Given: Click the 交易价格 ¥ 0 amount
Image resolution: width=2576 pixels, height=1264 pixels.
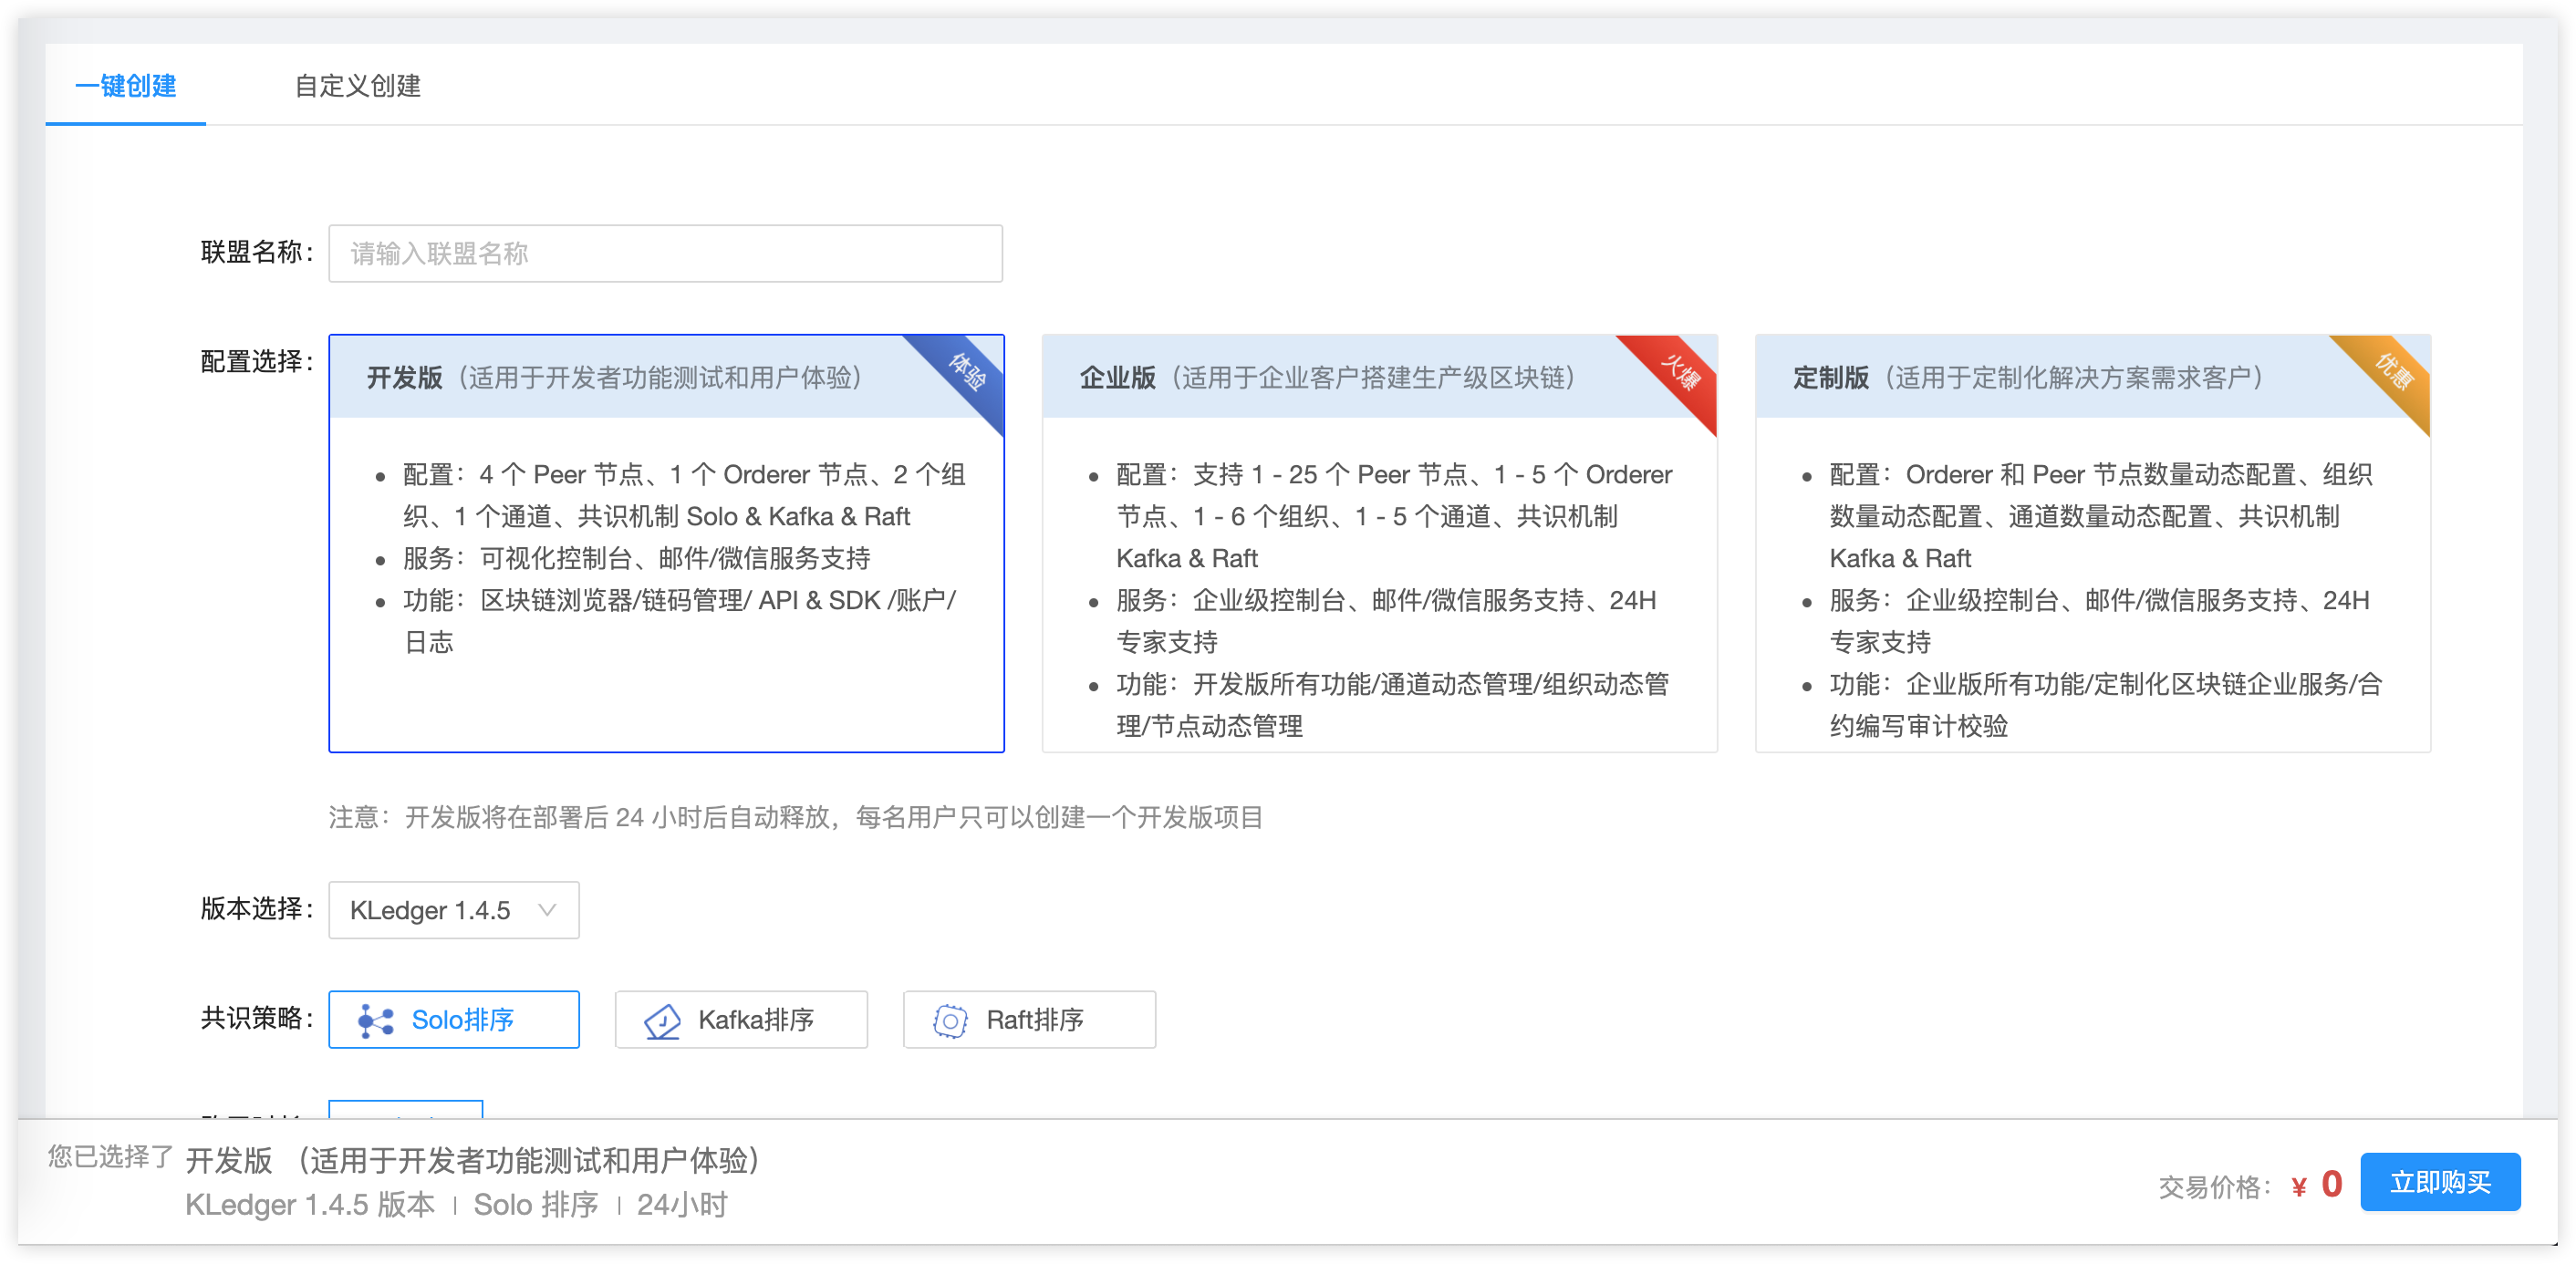Looking at the screenshot, I should click(2316, 1185).
